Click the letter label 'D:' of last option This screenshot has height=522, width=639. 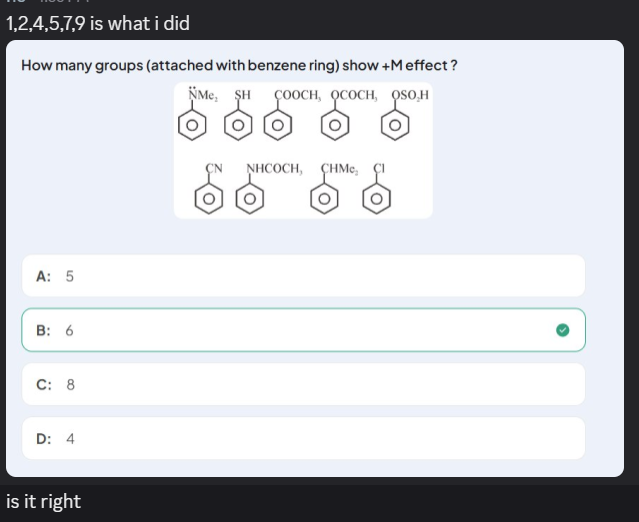[x=44, y=439]
